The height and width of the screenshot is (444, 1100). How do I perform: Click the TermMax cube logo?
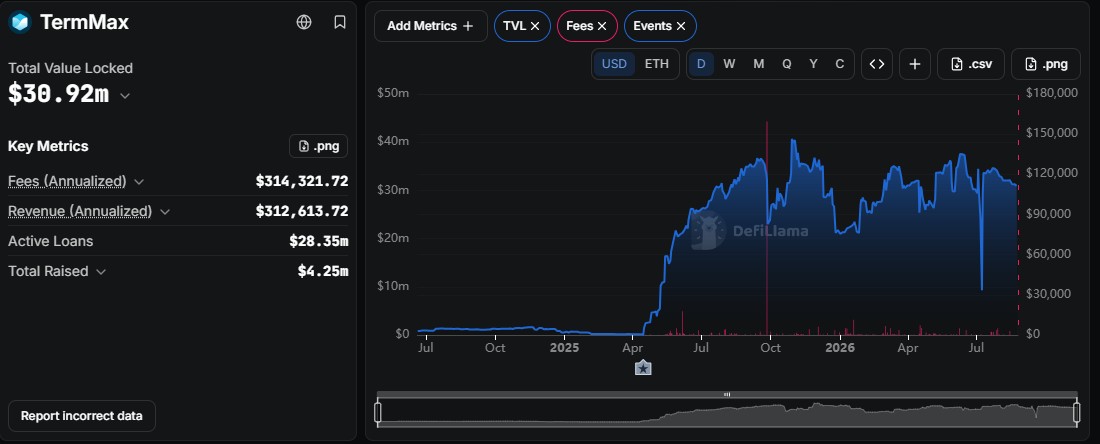(20, 22)
